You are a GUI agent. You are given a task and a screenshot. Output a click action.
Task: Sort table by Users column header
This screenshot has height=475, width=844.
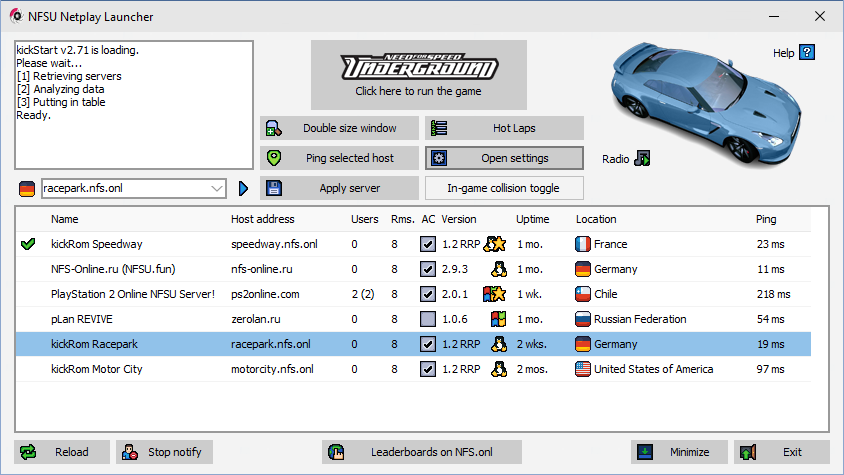coord(364,219)
